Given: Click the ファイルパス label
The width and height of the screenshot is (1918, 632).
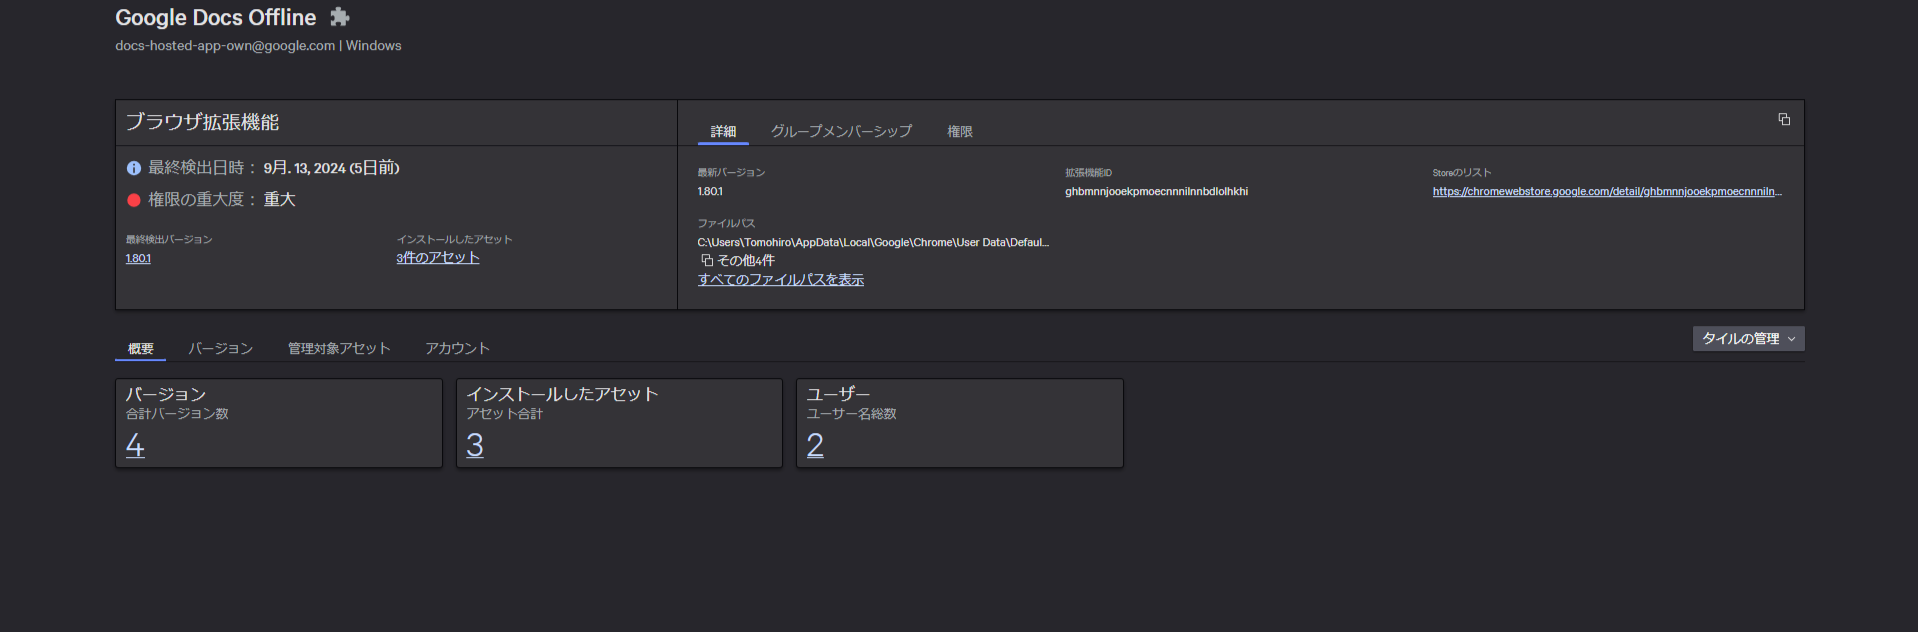Looking at the screenshot, I should click(x=726, y=223).
